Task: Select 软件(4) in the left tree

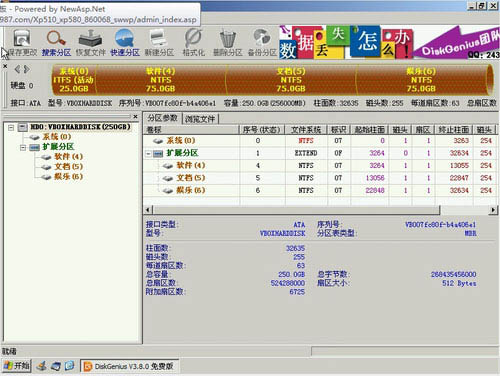Action: click(69, 156)
